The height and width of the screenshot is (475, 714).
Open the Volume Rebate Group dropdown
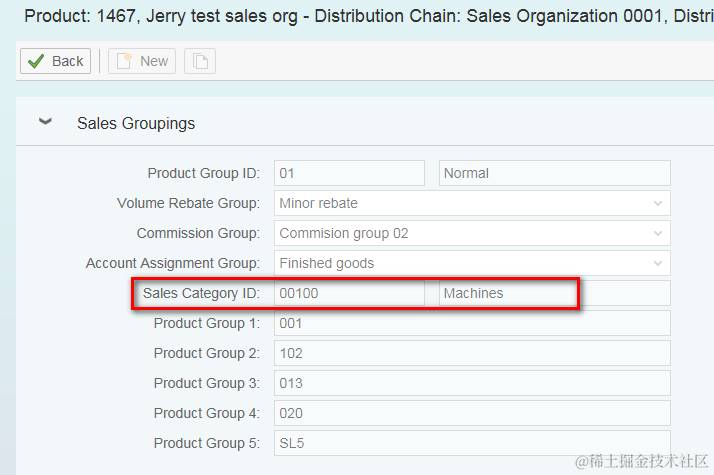657,203
